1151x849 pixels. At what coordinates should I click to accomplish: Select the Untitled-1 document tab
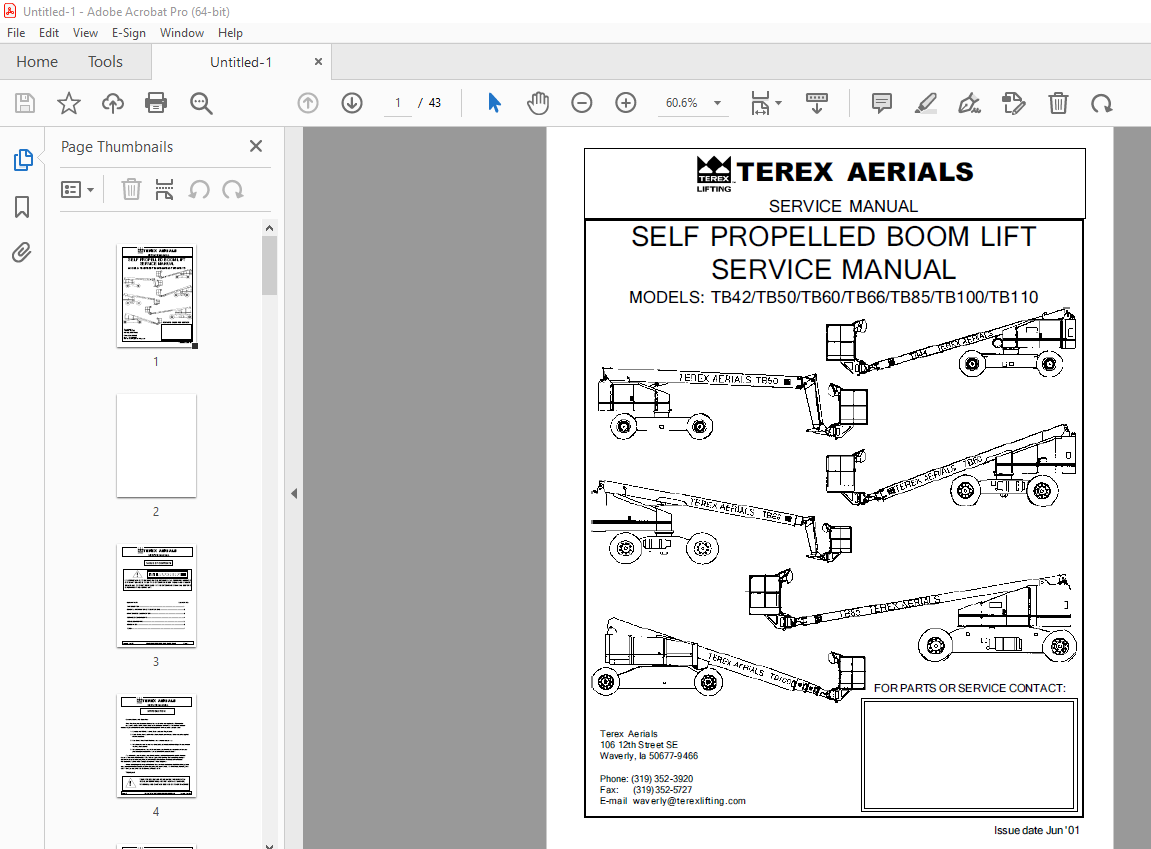241,62
